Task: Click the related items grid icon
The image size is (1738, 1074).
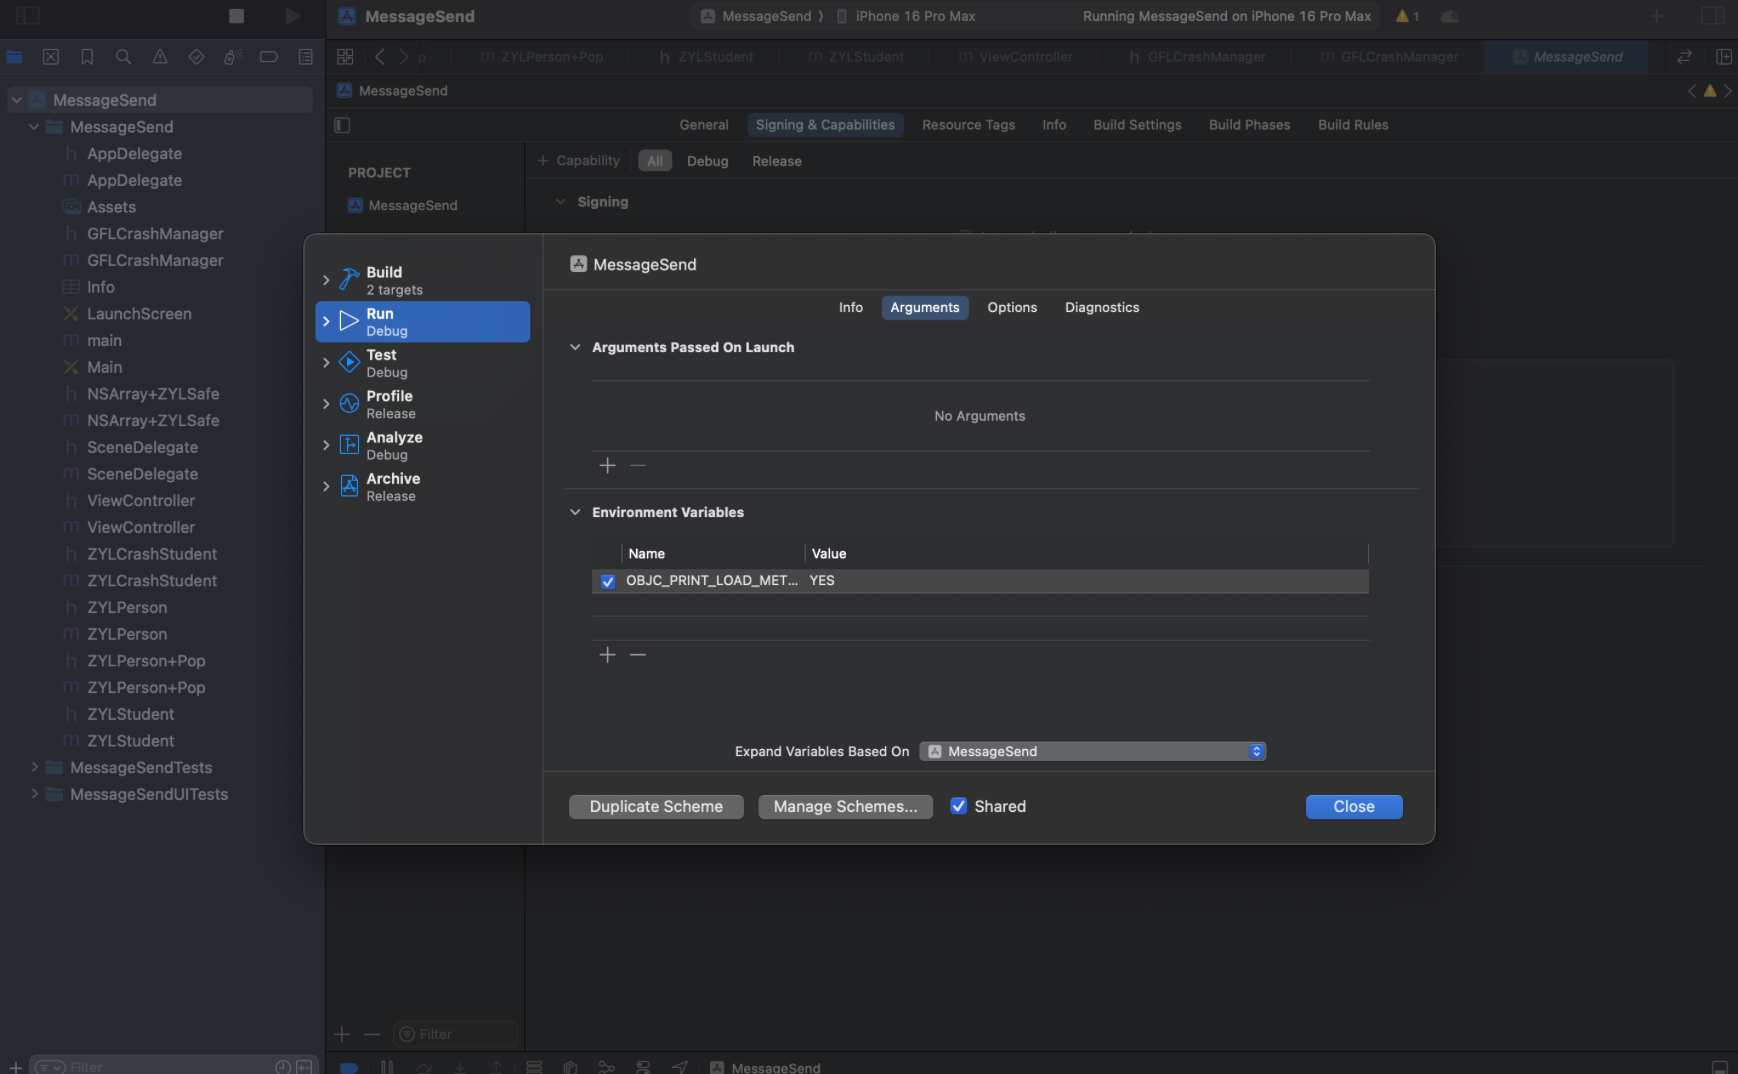Action: click(345, 57)
